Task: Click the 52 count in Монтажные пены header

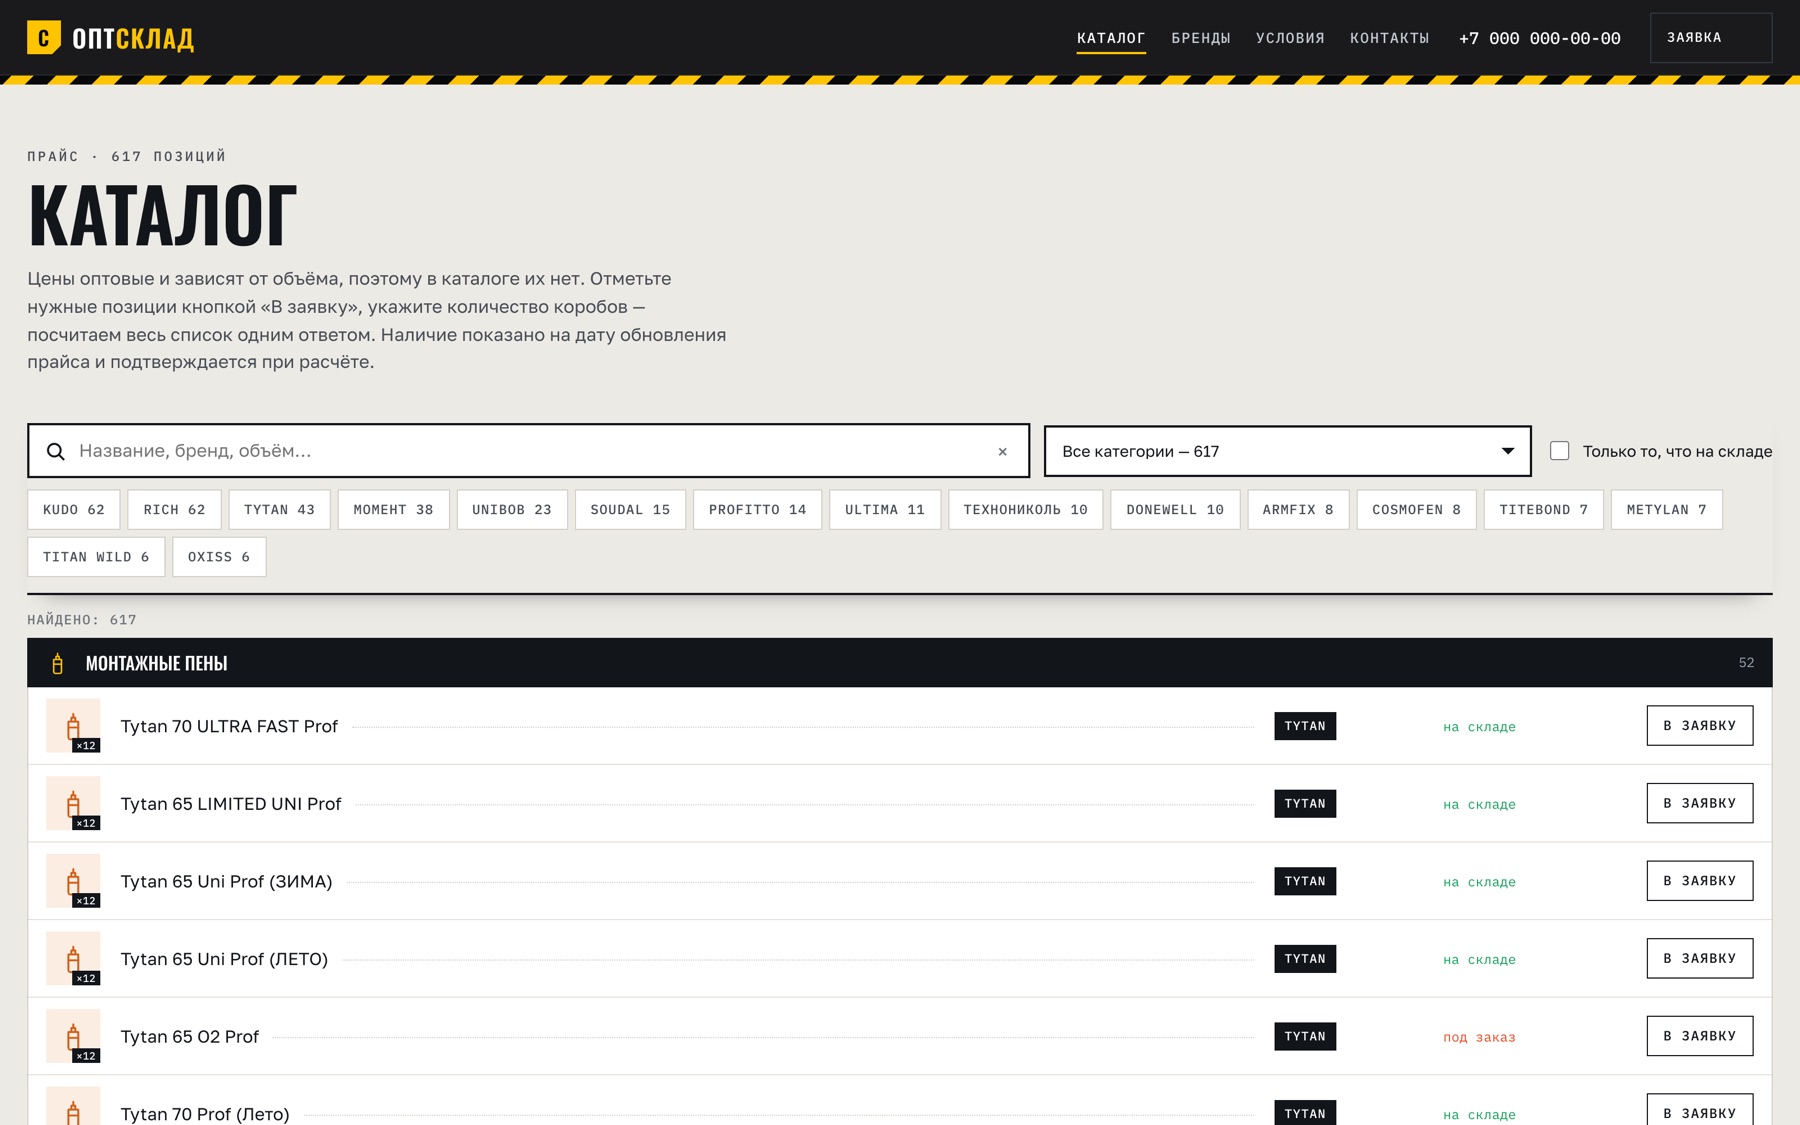Action: [1746, 663]
